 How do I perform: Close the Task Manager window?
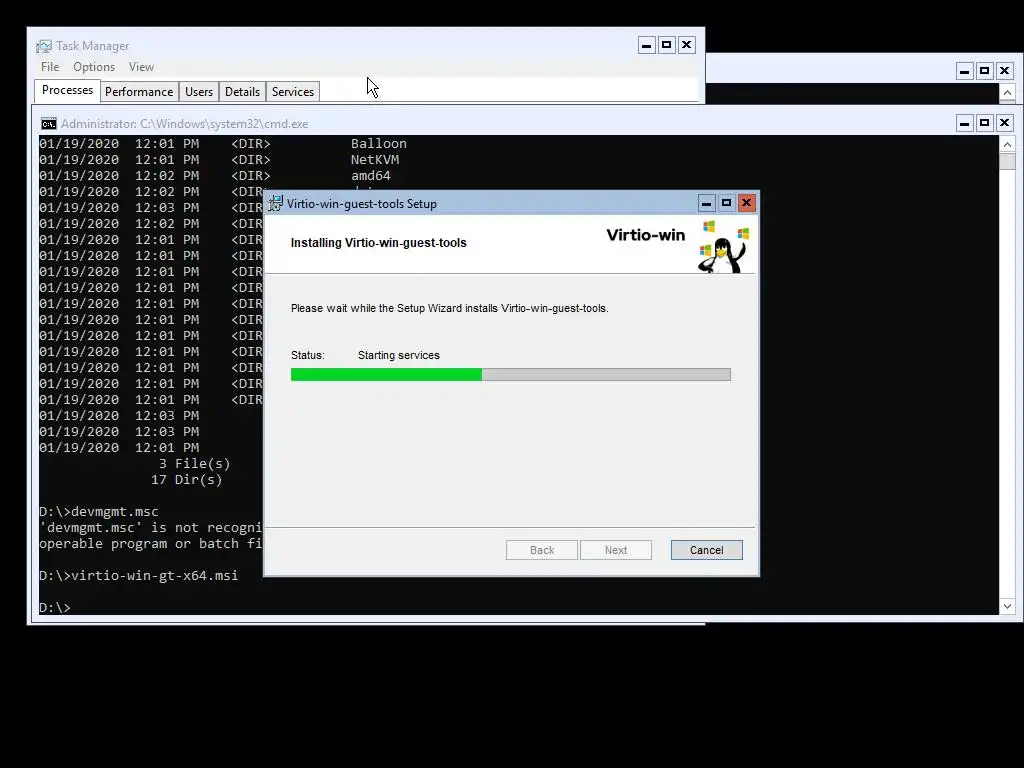(686, 45)
